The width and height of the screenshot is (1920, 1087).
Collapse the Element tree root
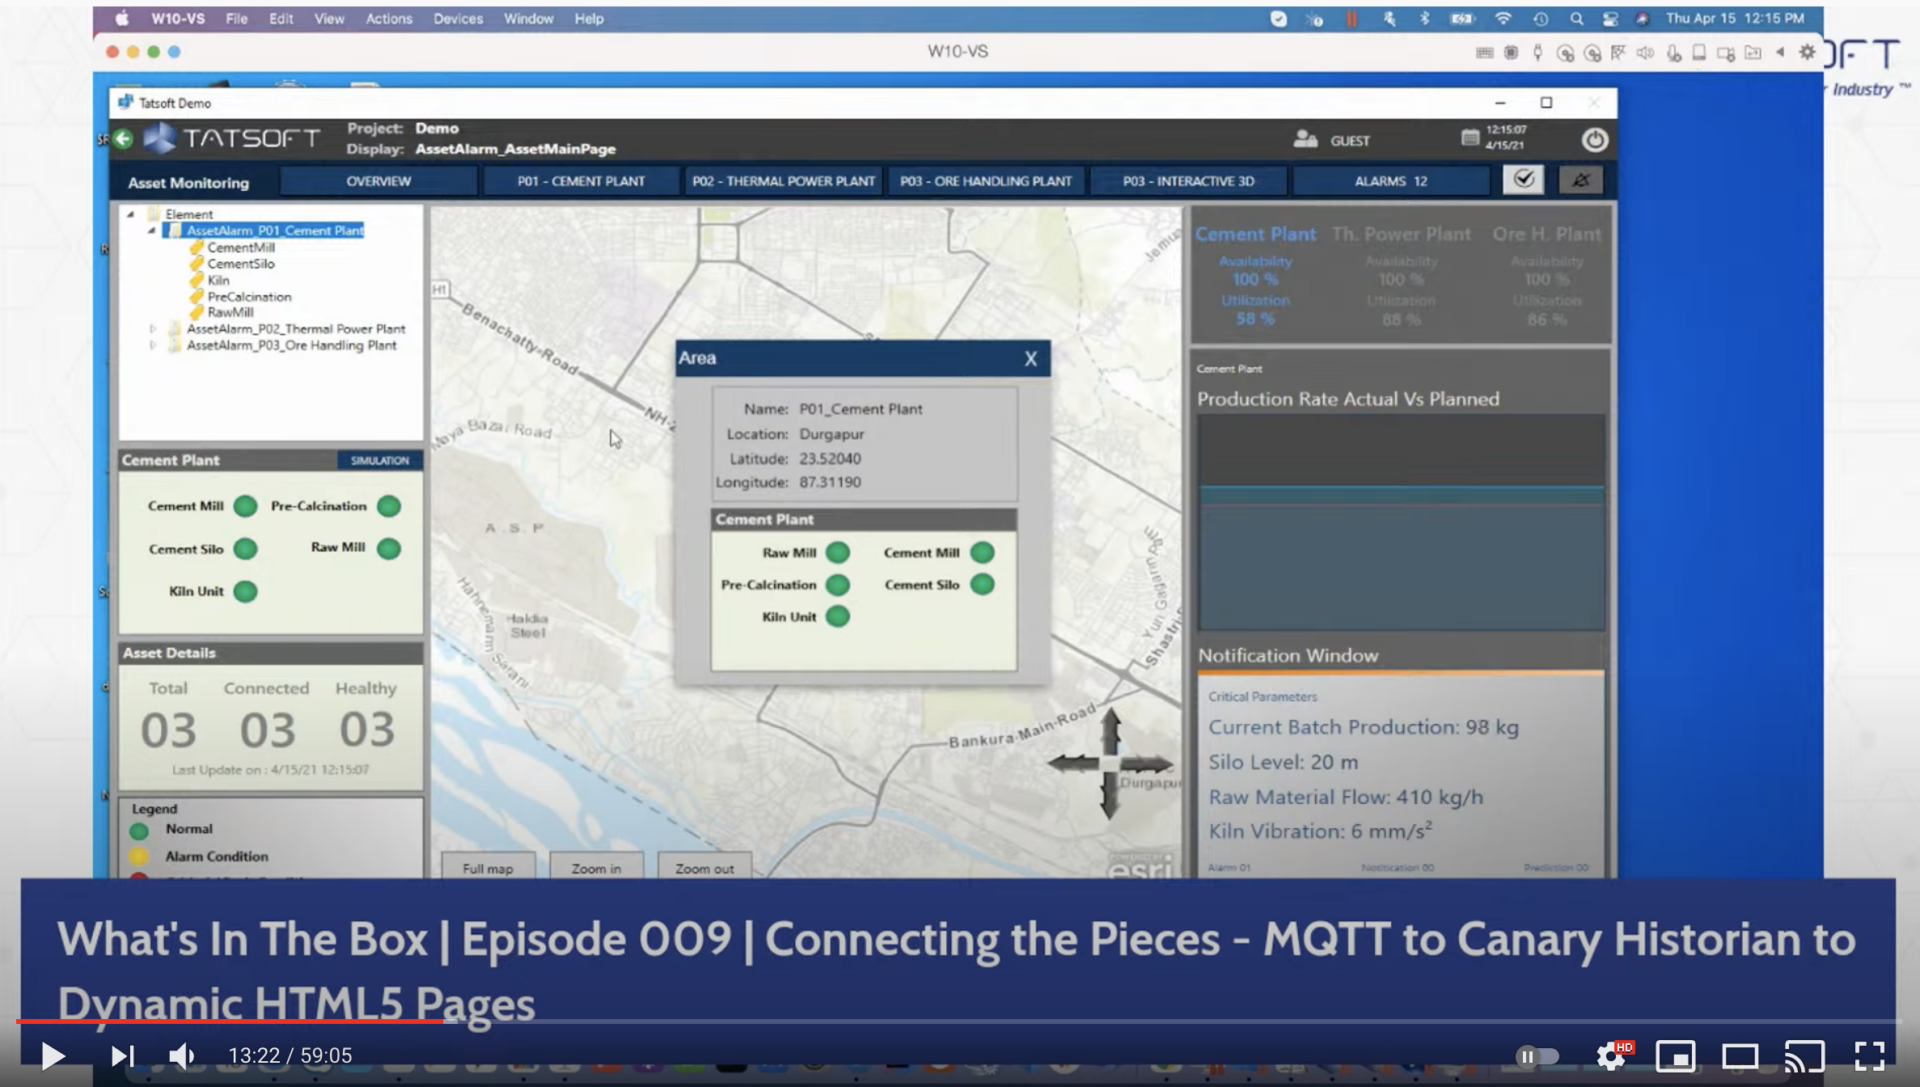pos(130,214)
